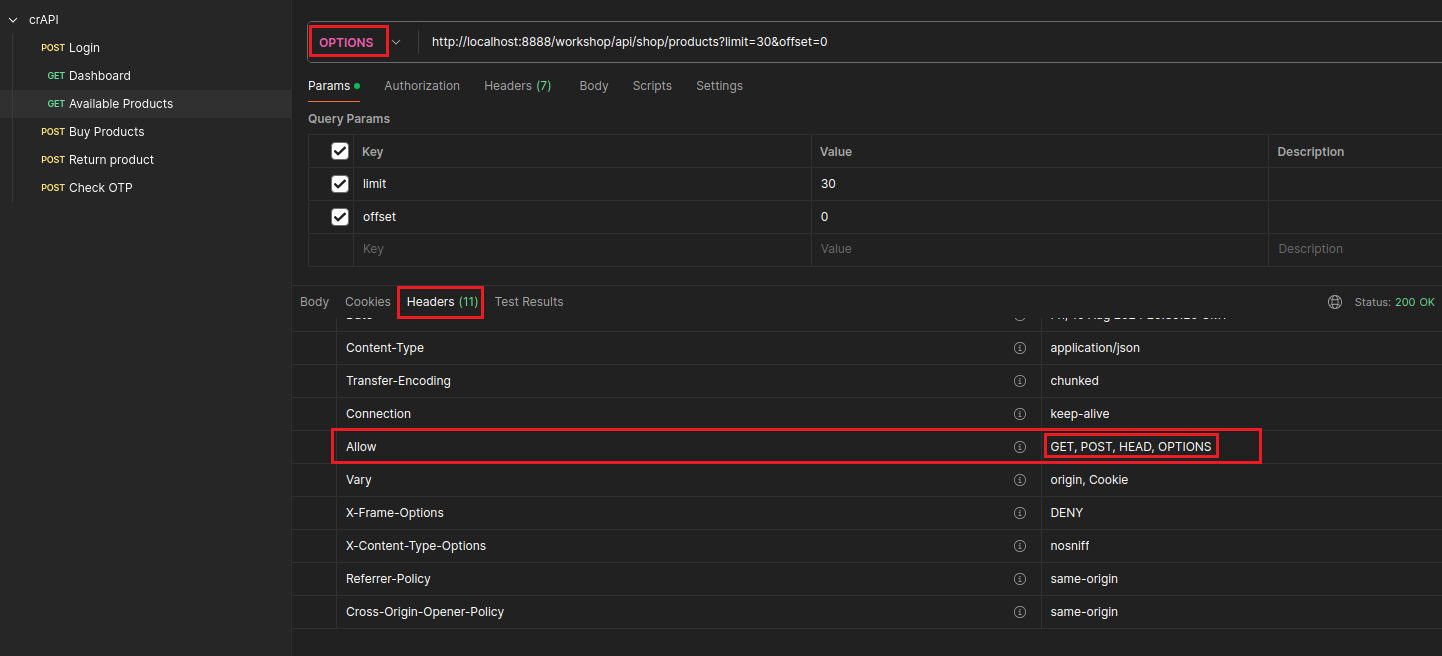1442x656 pixels.
Task: Click the info icon next to Content-Type
Action: tap(1020, 348)
